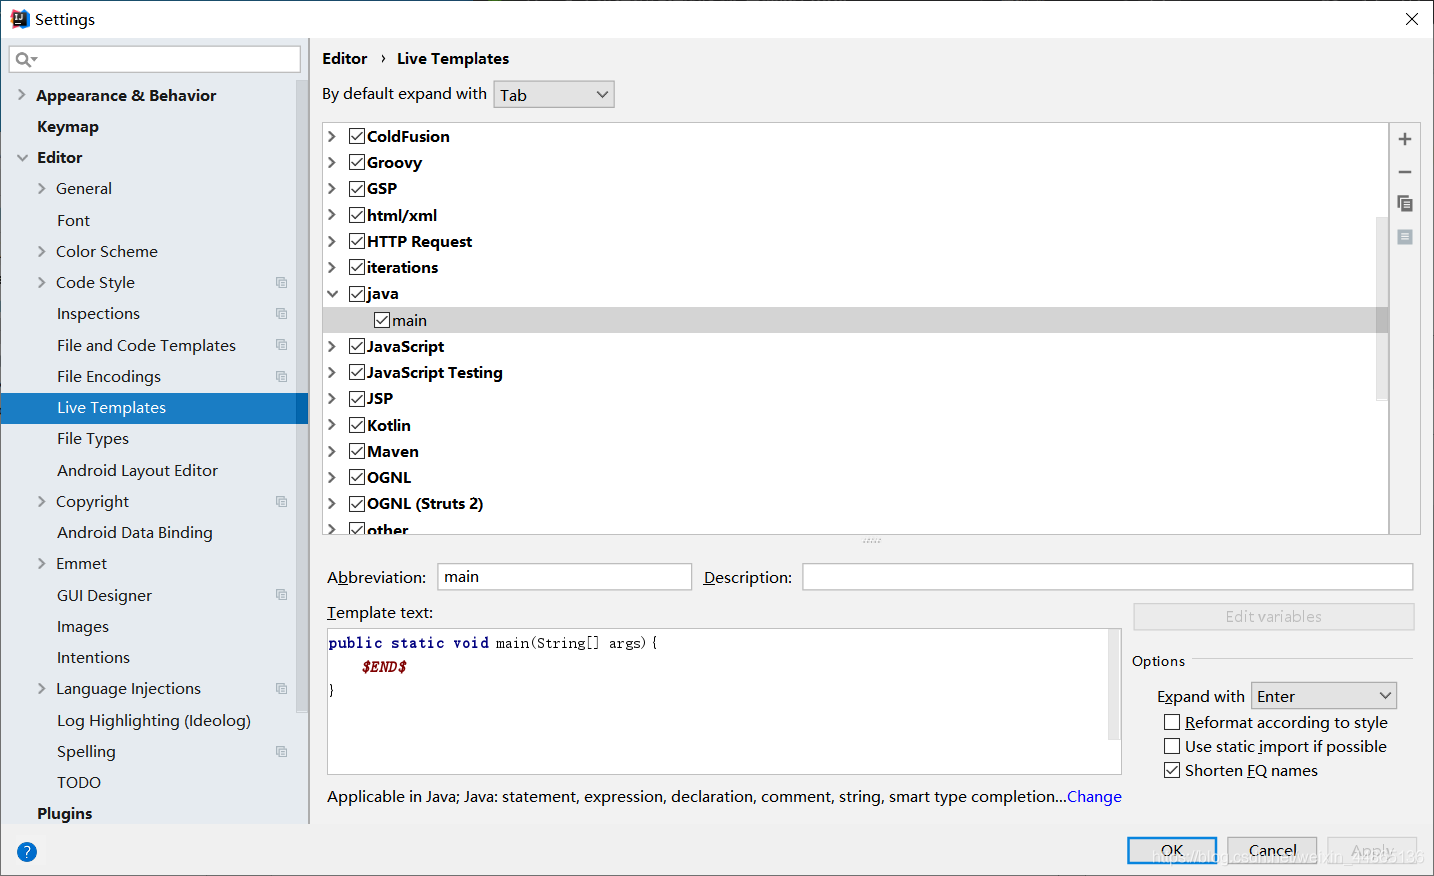Duplicate the selected template icon
The height and width of the screenshot is (876, 1434).
(1405, 204)
